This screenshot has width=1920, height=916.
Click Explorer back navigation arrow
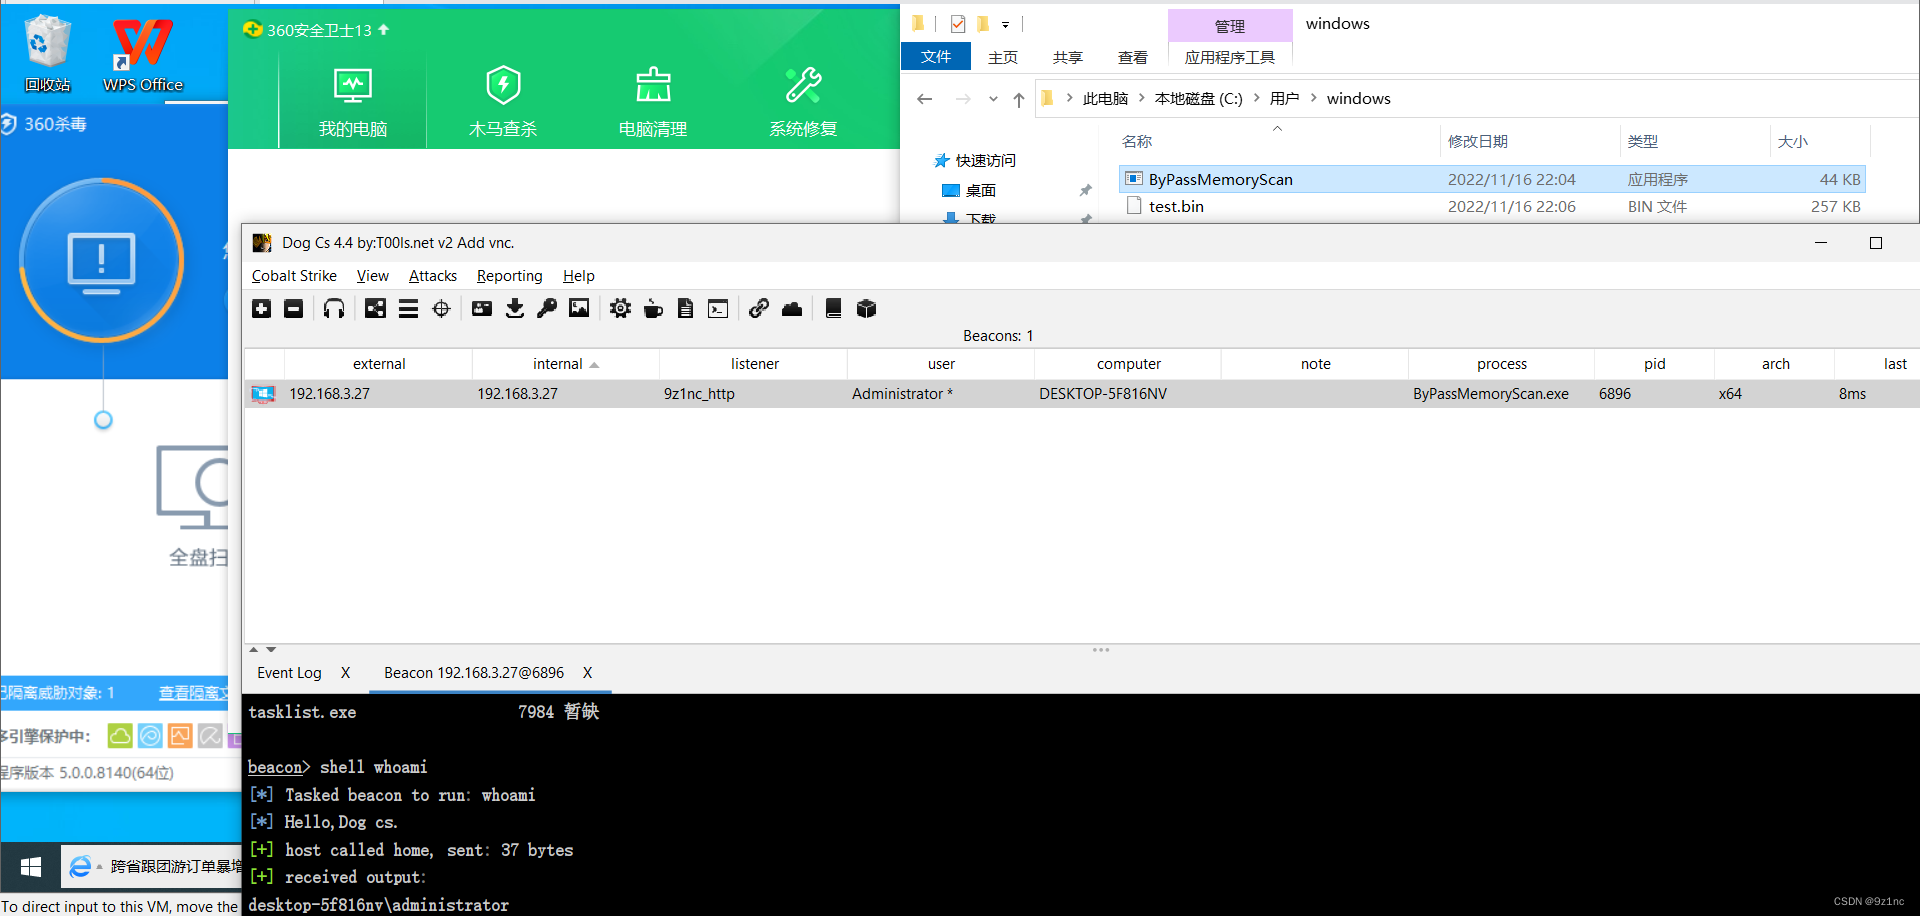pos(925,98)
